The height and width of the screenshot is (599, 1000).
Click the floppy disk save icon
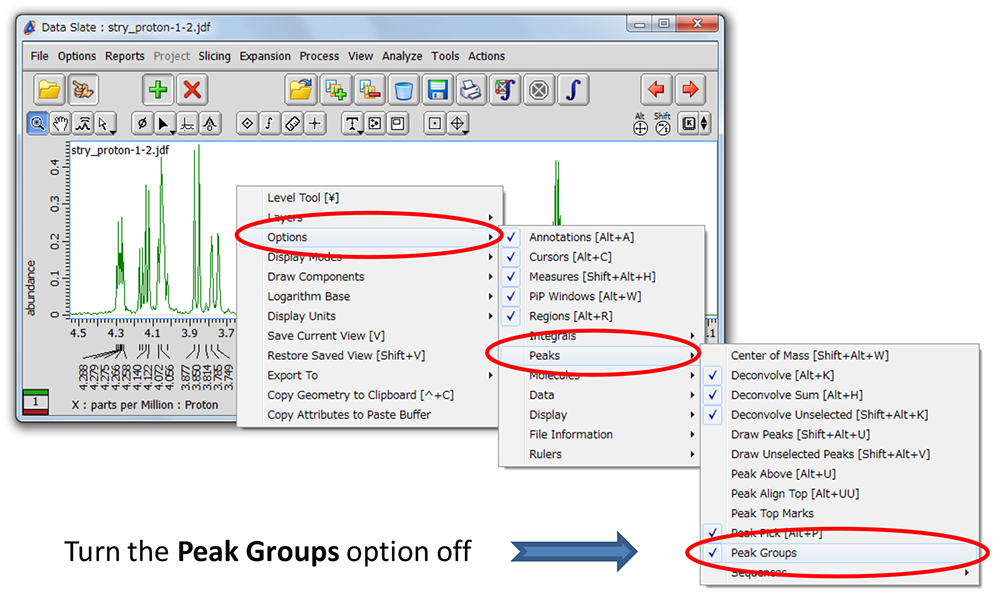437,90
